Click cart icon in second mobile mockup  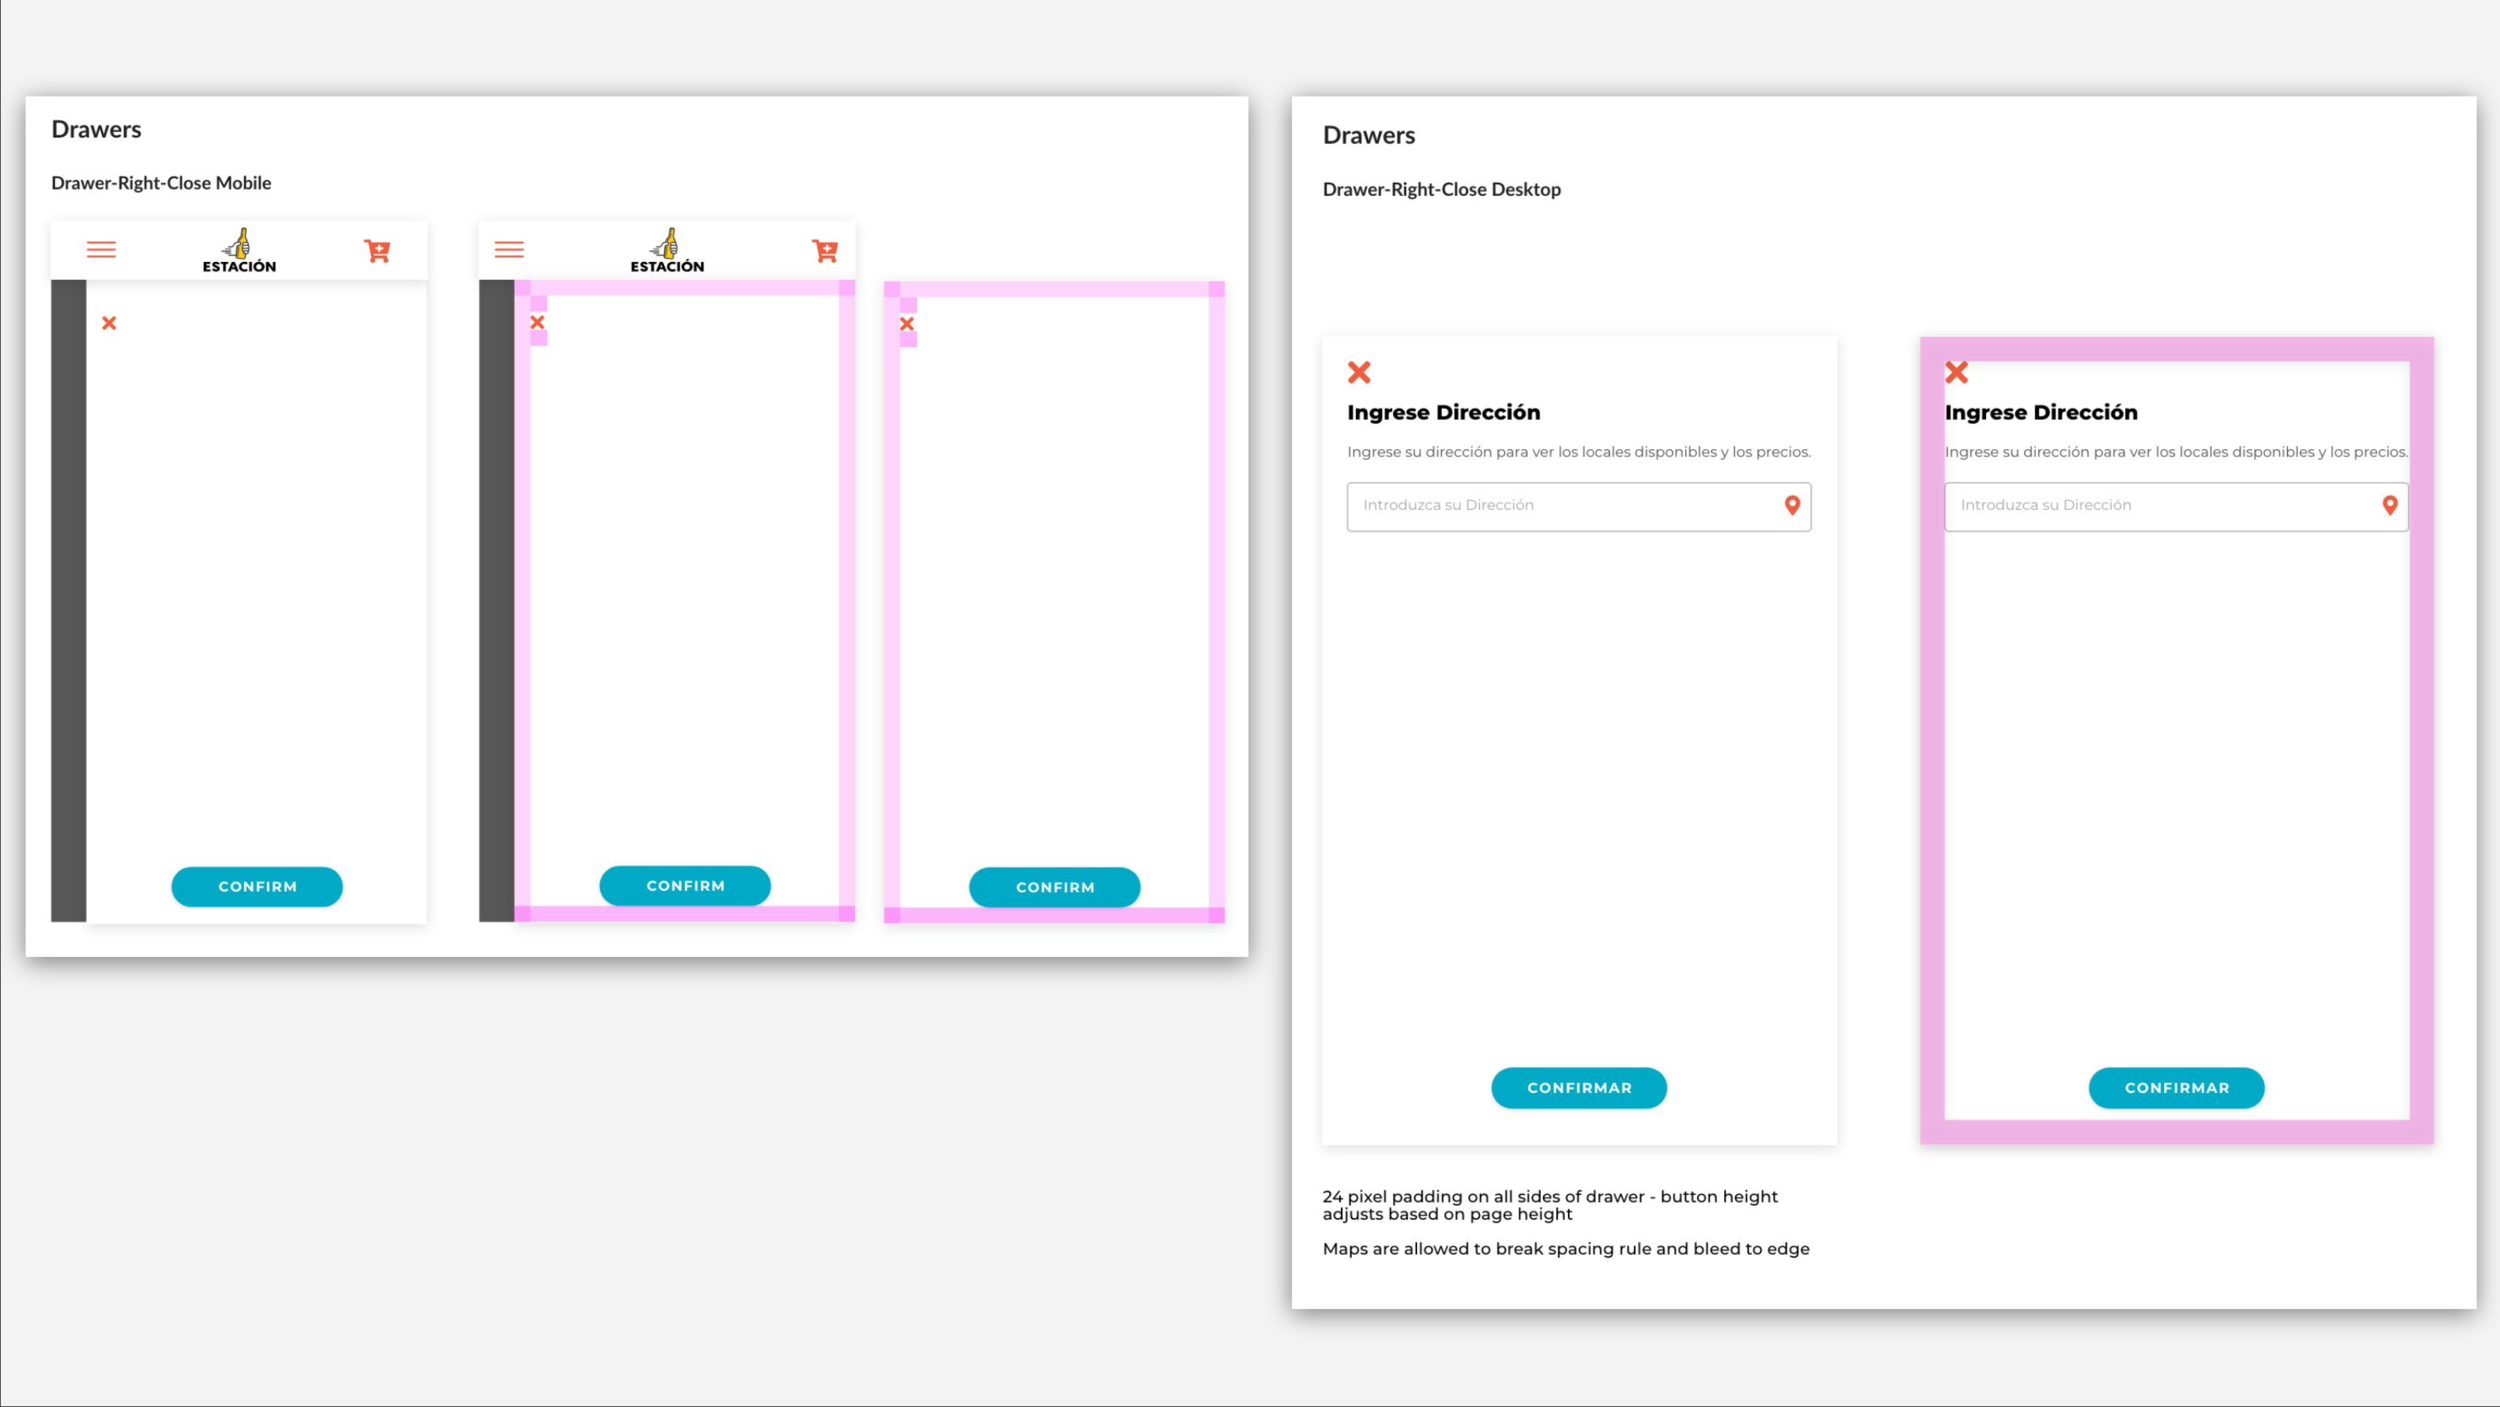point(825,251)
